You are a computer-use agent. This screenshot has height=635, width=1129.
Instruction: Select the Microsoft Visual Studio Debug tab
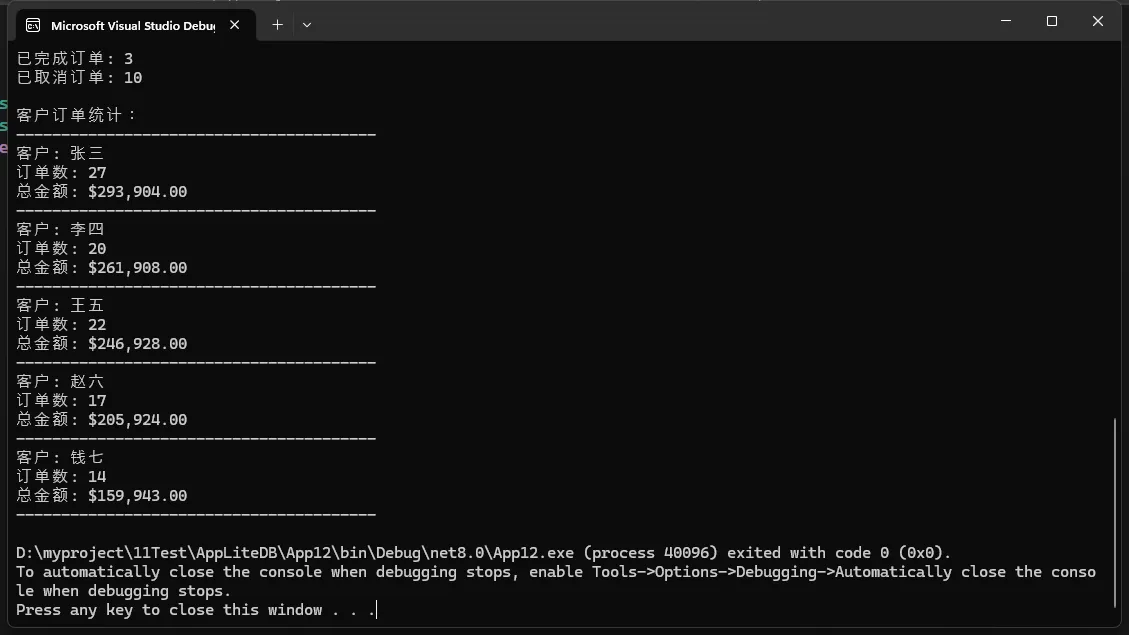tap(132, 25)
